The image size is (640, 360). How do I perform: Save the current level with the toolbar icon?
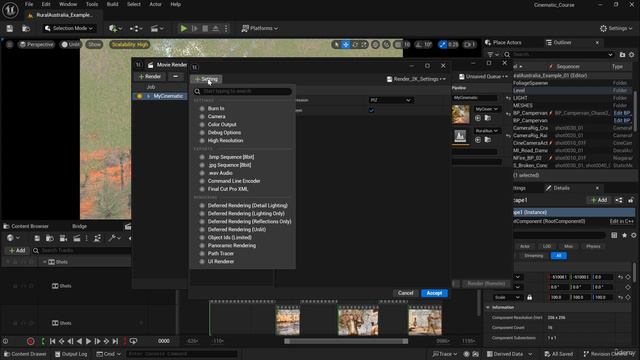(x=9, y=28)
